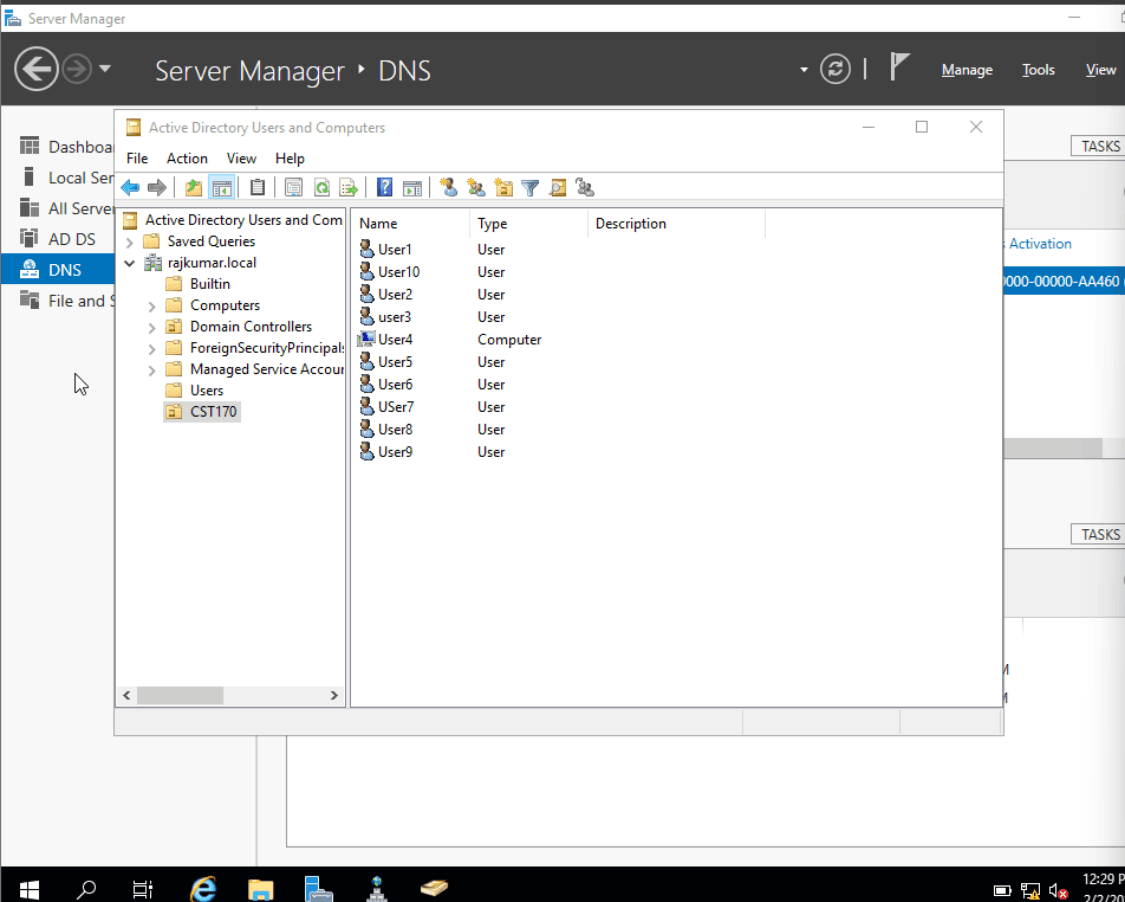
Task: Open Server Manager notifications flag
Action: pyautogui.click(x=899, y=67)
